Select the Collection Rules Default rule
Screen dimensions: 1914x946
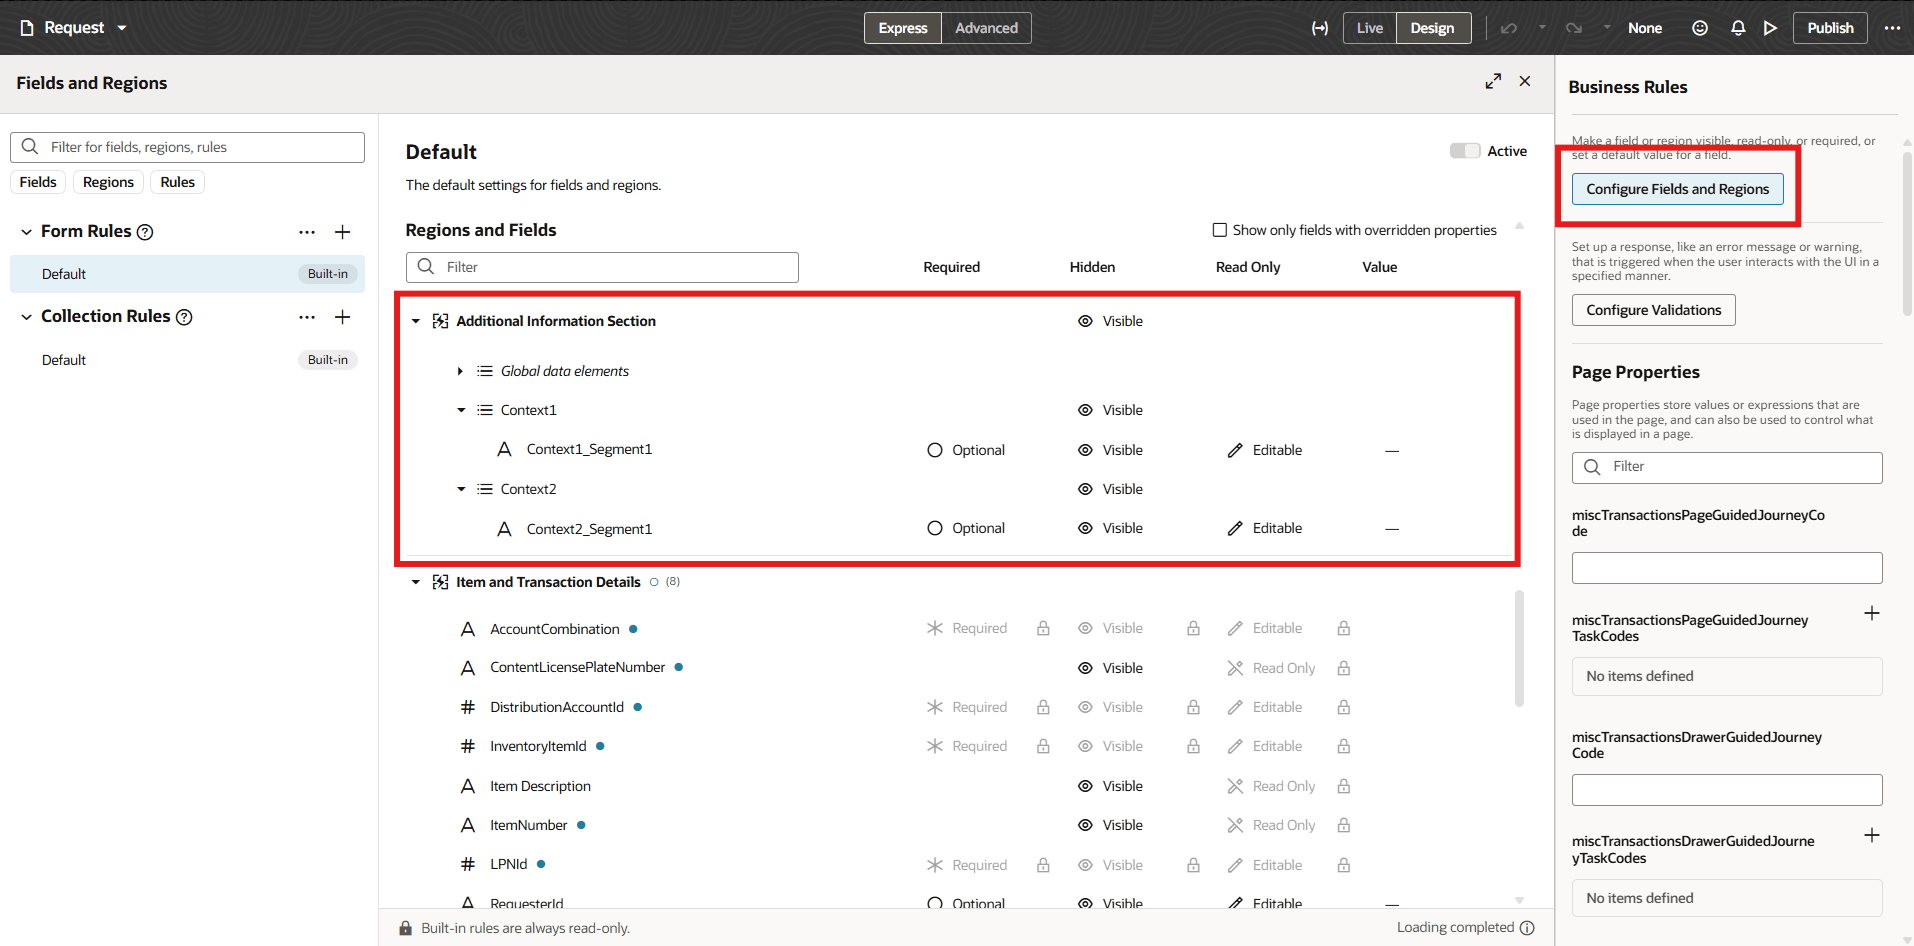[x=187, y=360]
